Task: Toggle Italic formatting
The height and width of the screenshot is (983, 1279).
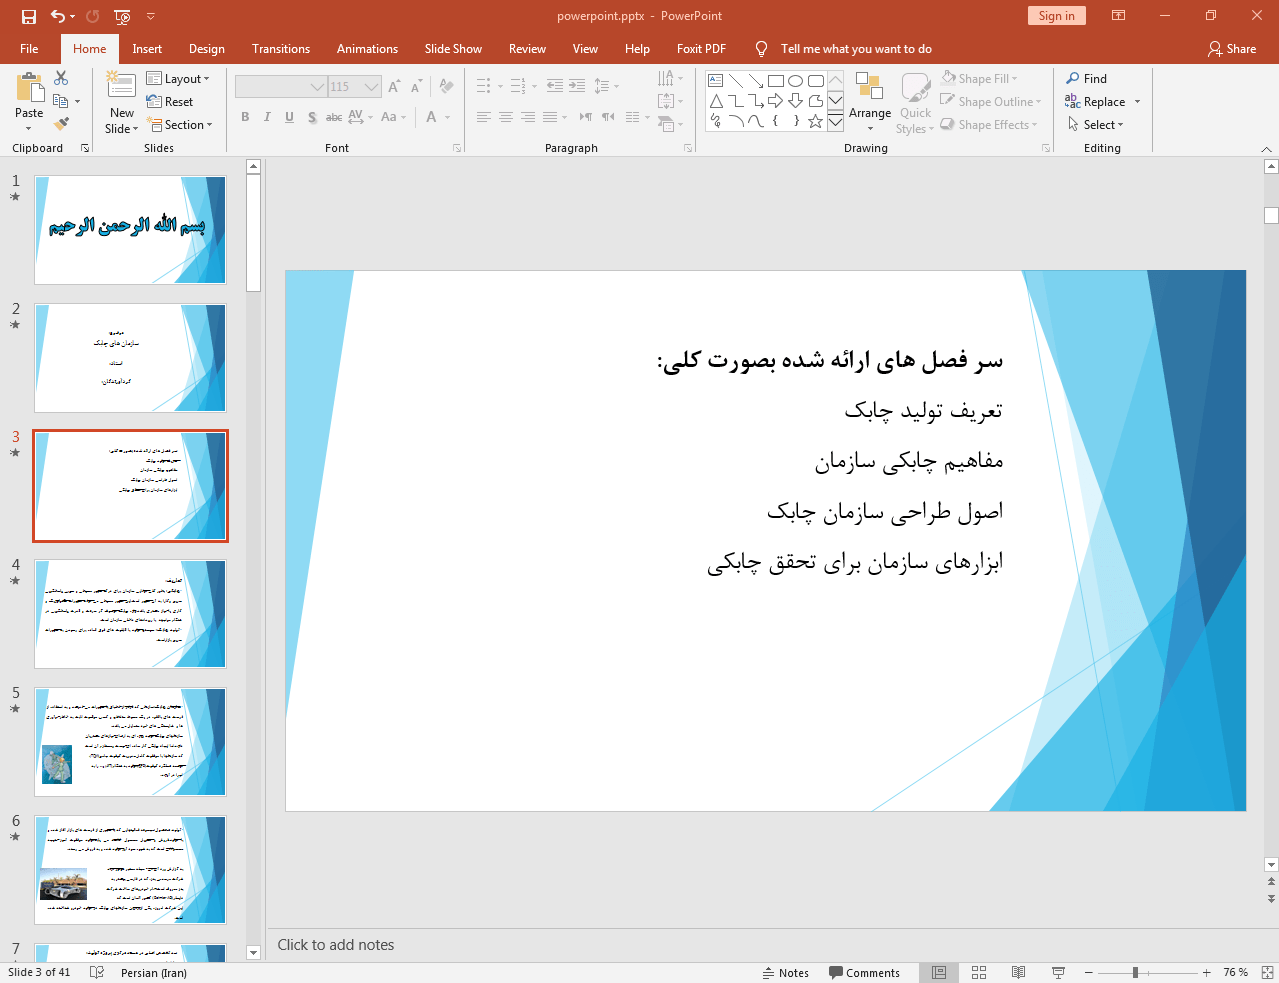Action: point(267,117)
